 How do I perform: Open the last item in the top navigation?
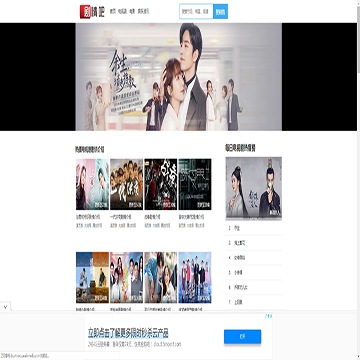[x=144, y=11]
